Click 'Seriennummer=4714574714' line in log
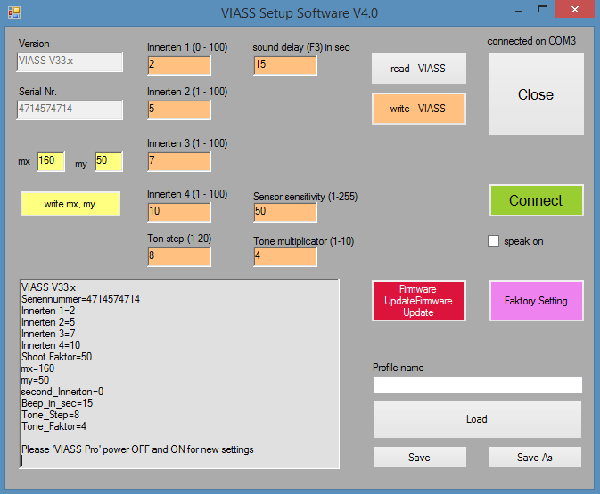Screen dimensions: 600x494 (x=80, y=299)
